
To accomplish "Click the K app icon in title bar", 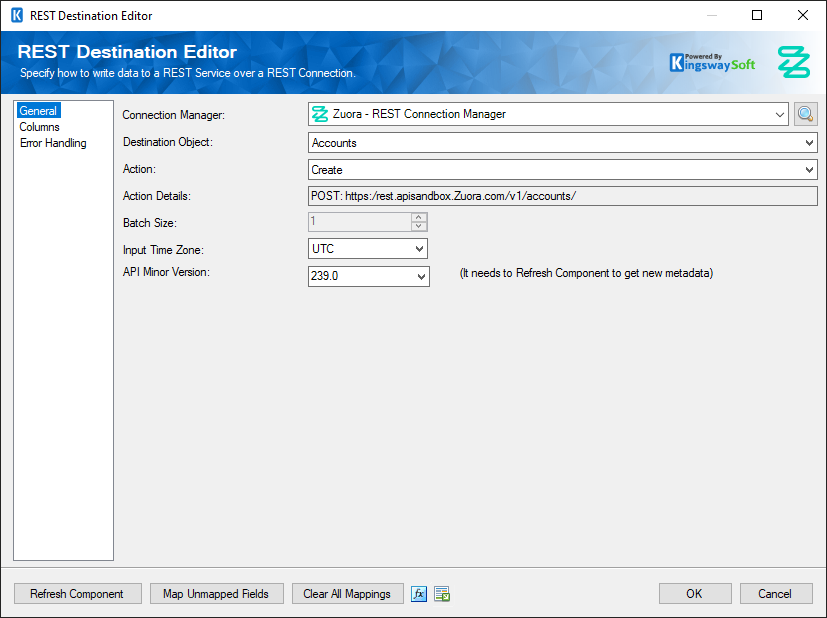I will tap(17, 15).
